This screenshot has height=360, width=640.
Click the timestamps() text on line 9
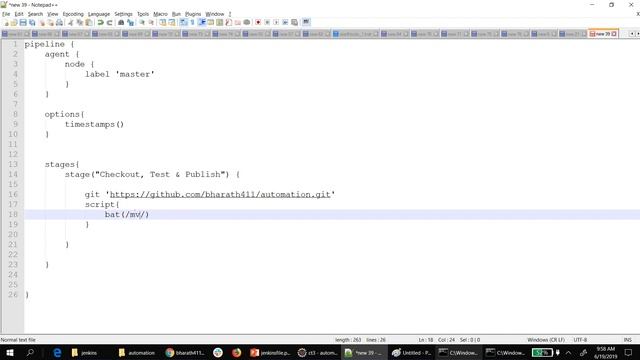pos(94,124)
